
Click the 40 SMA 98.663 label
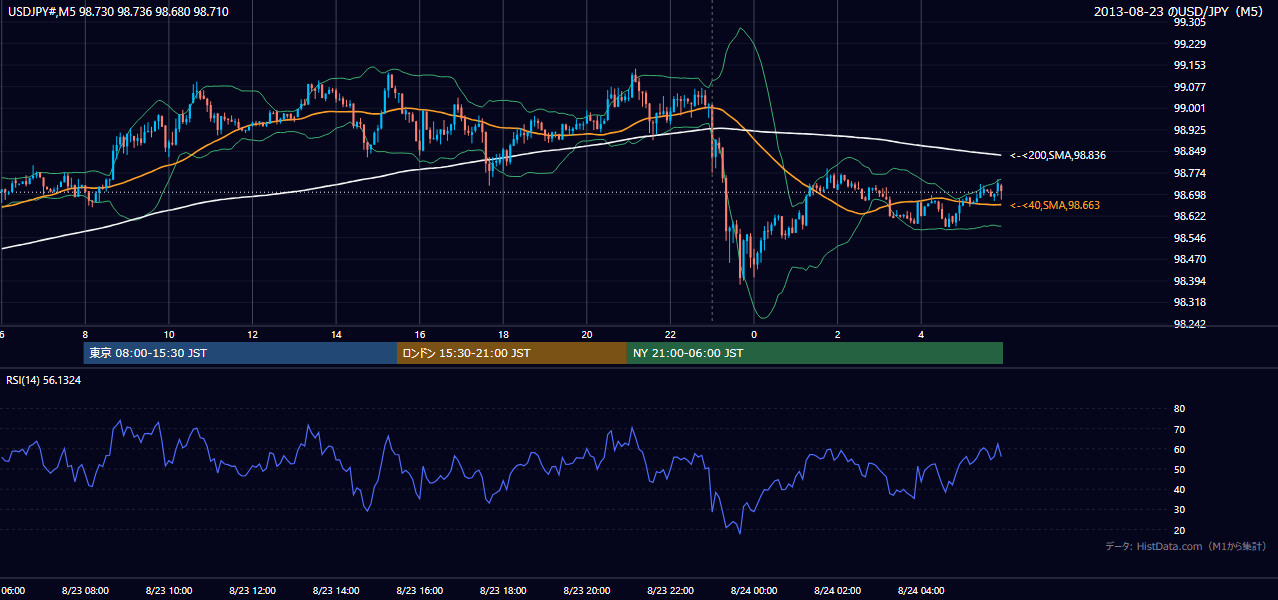click(x=1055, y=205)
